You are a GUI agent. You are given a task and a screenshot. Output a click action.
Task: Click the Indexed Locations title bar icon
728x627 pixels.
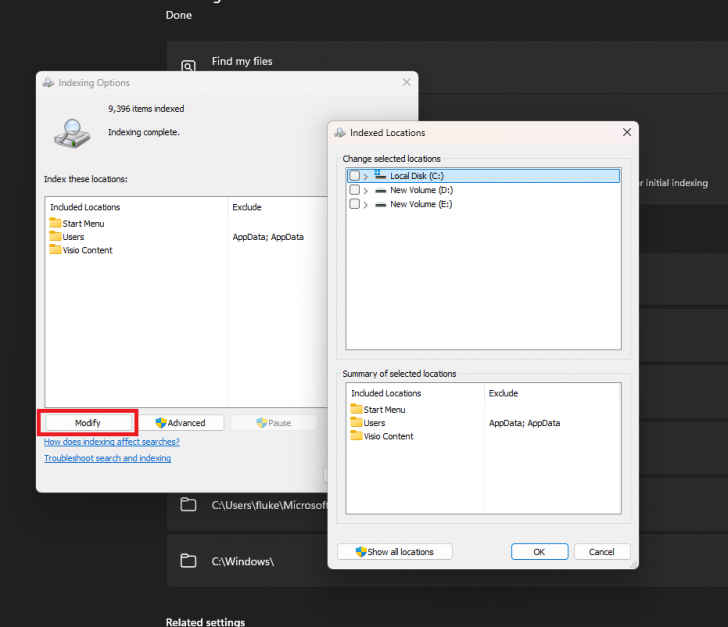click(340, 132)
